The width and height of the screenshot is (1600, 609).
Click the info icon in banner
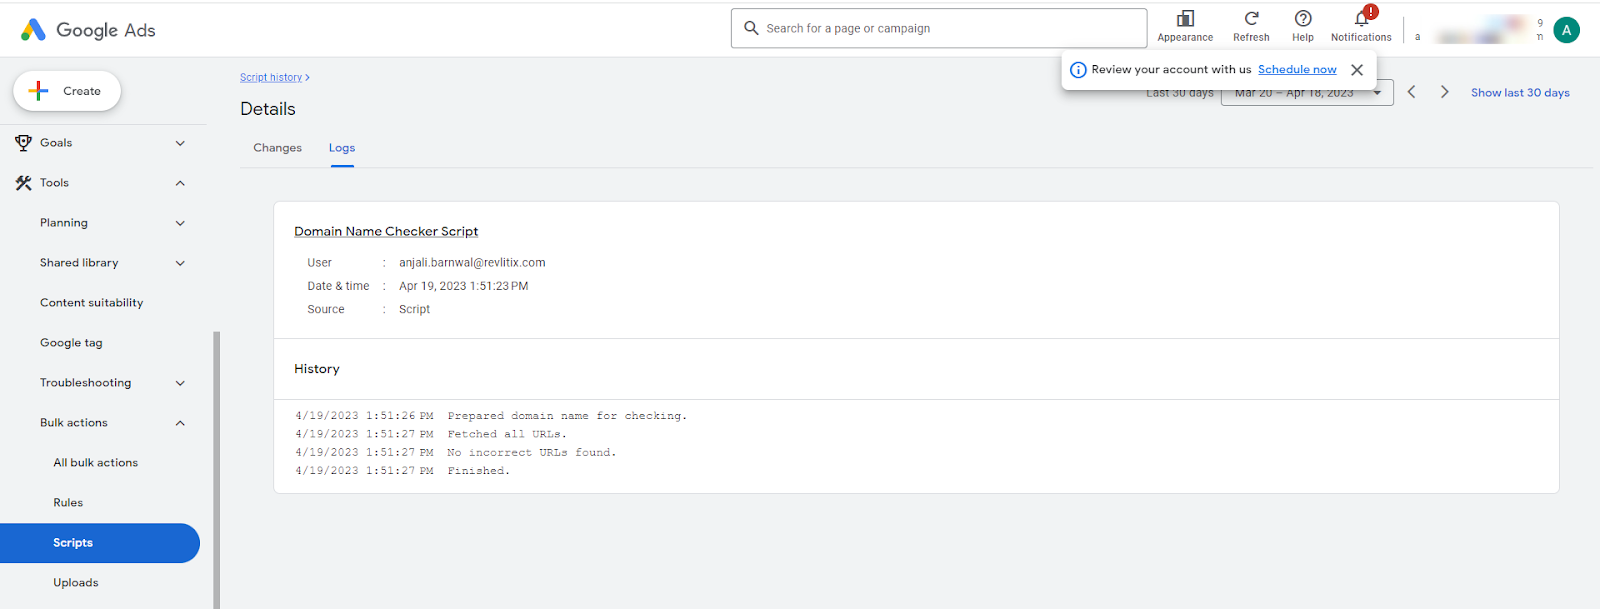coord(1078,70)
